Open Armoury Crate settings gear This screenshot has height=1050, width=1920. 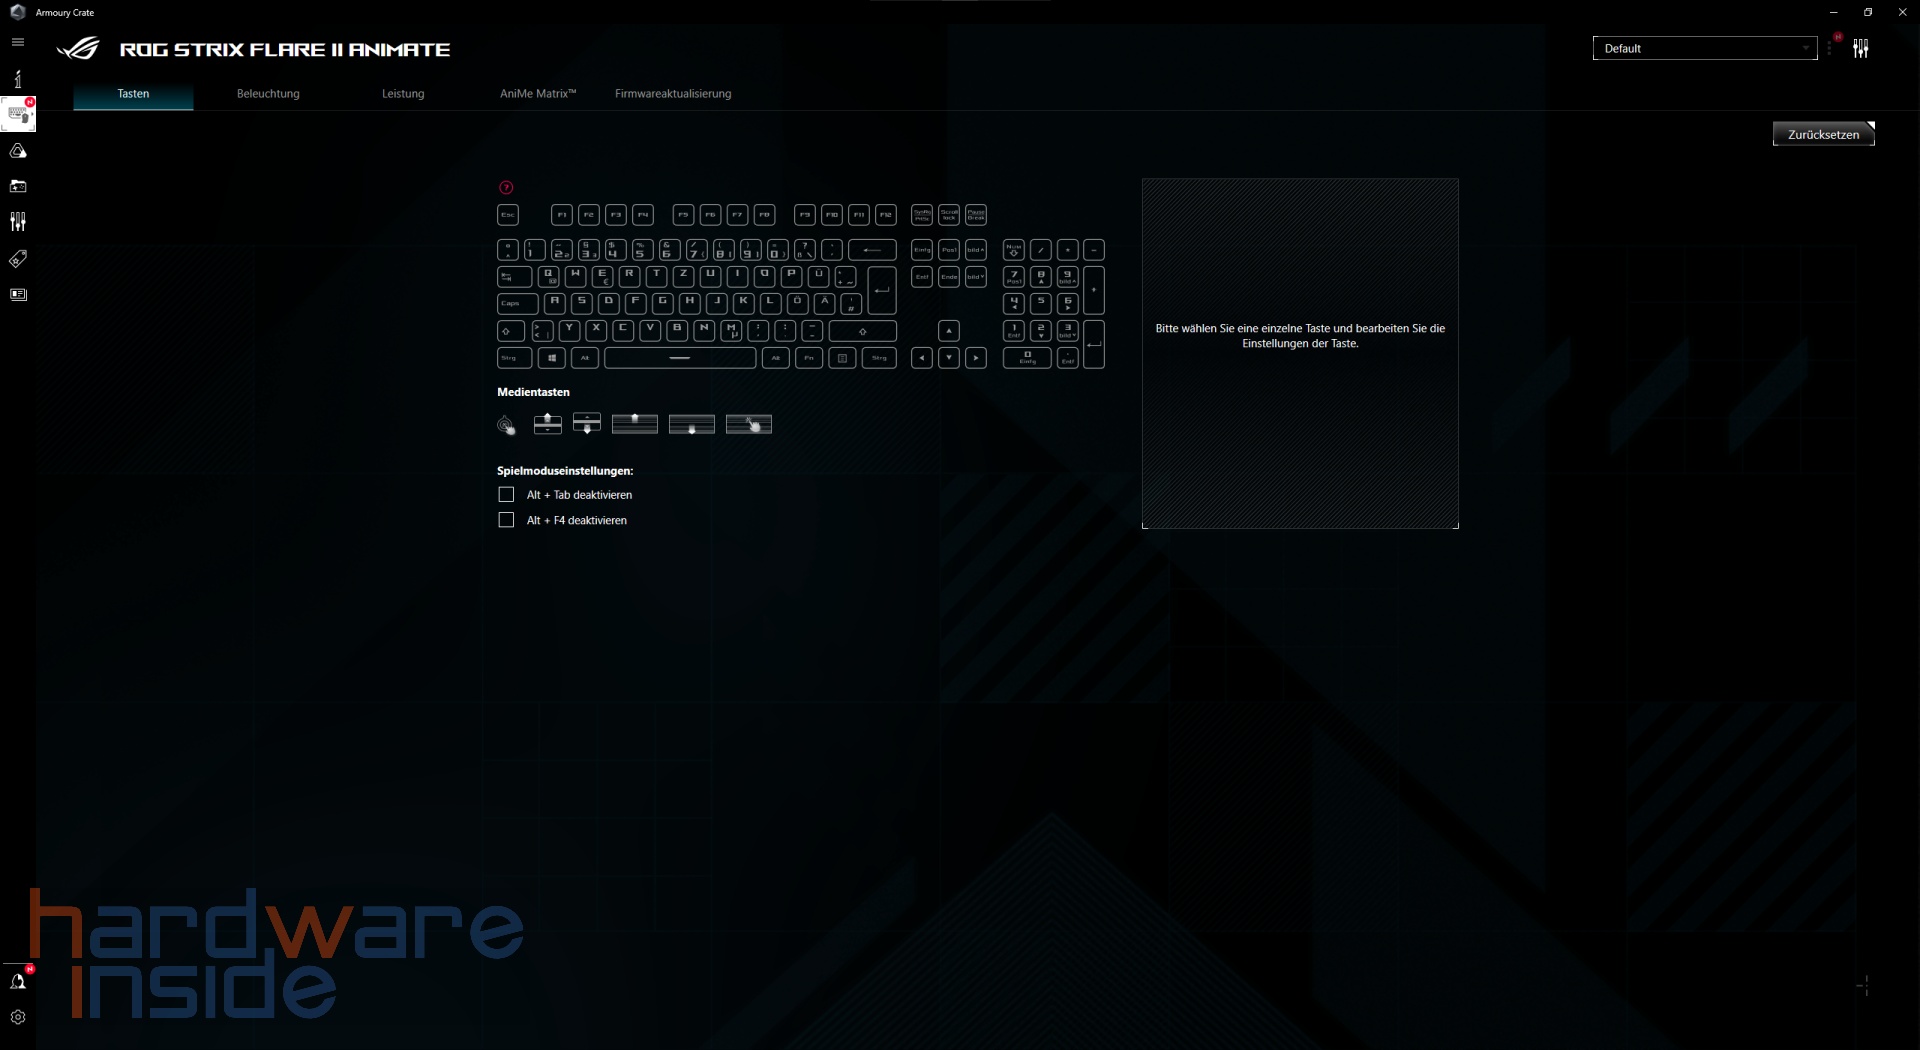[x=18, y=1016]
